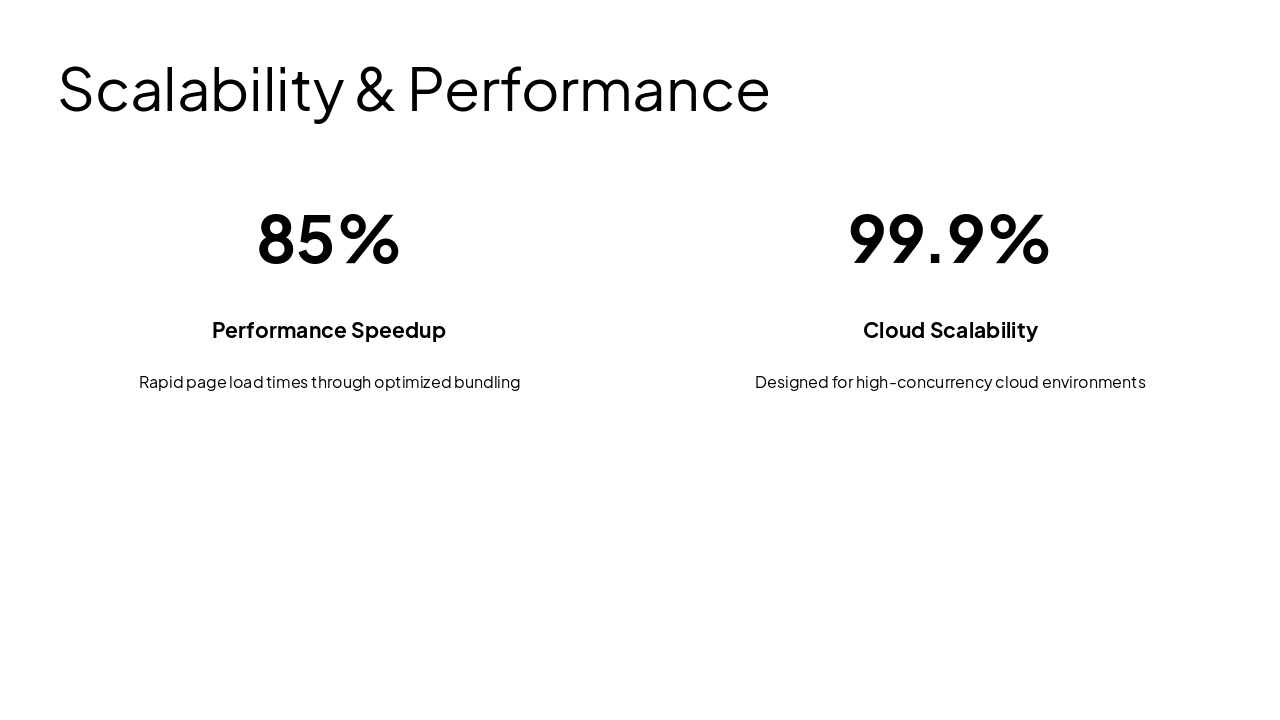Viewport: 1280px width, 720px height.
Task: Click the word "Designed" in the right description
Action: 790,382
